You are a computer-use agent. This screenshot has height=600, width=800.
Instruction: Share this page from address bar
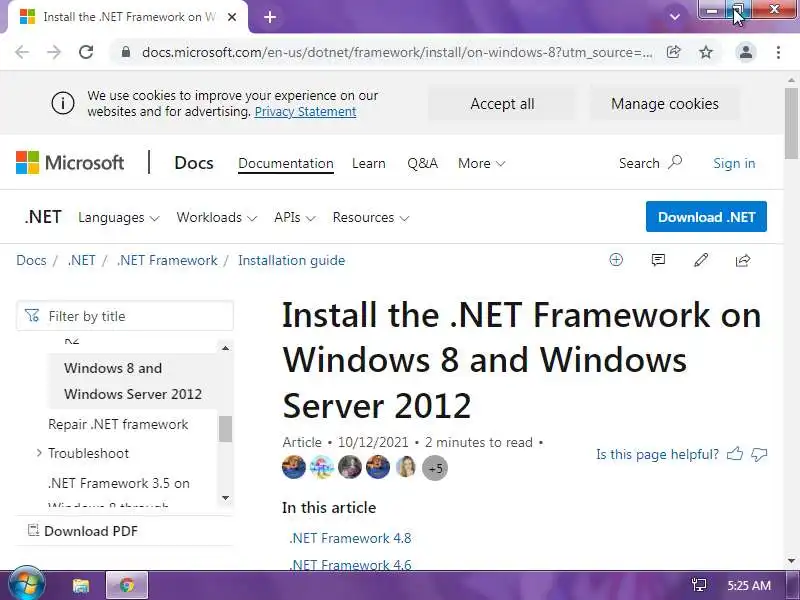pyautogui.click(x=673, y=52)
